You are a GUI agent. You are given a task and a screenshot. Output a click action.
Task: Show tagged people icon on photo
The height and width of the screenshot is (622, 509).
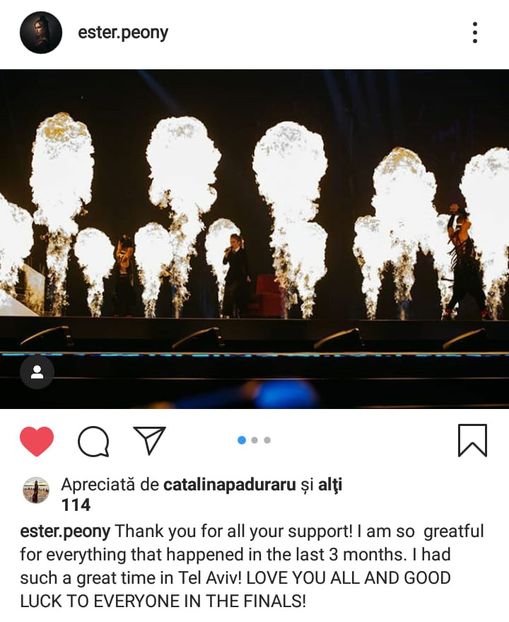[37, 372]
